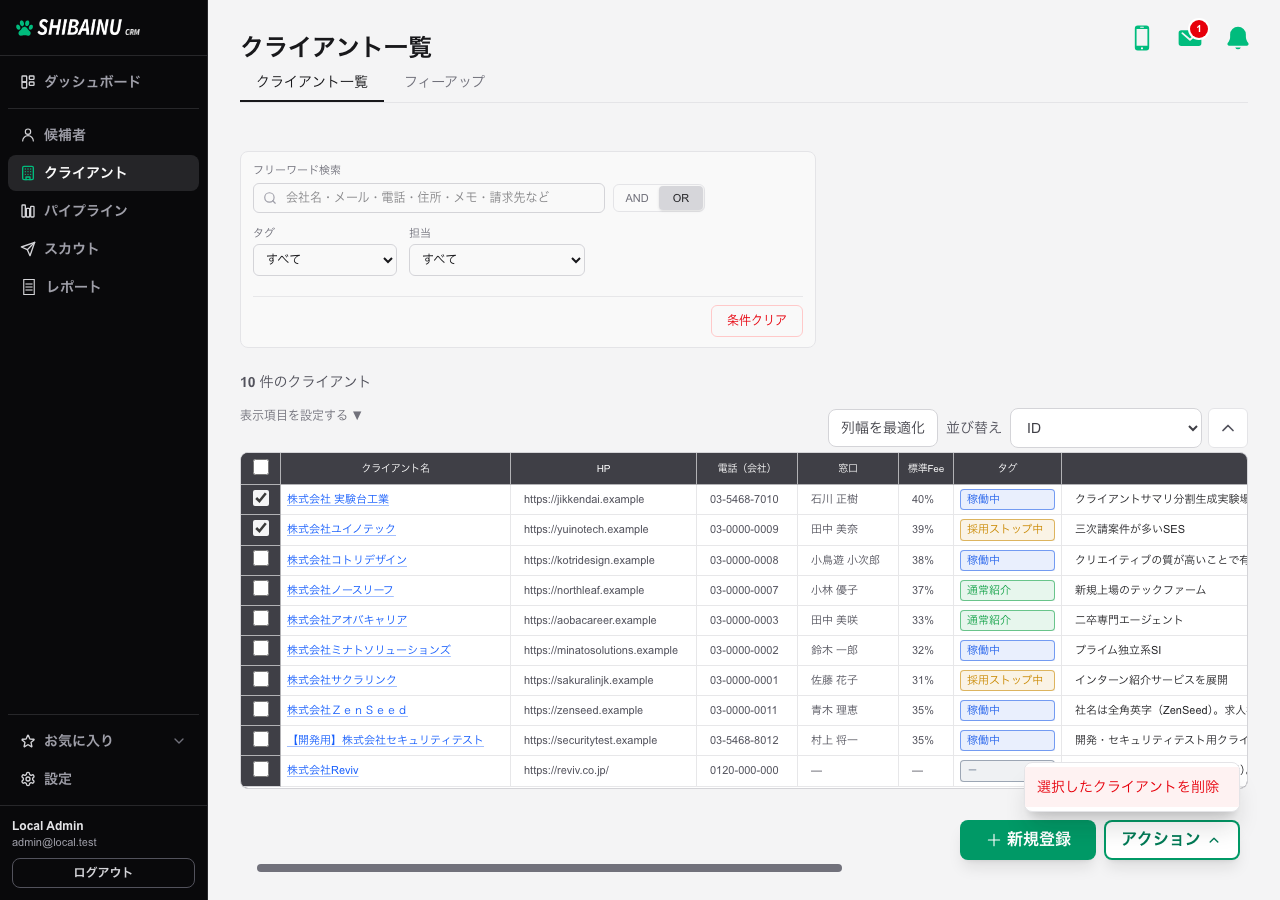Expand 表示項目を設定する column settings
Screen dimensions: 1280x900
pos(301,415)
